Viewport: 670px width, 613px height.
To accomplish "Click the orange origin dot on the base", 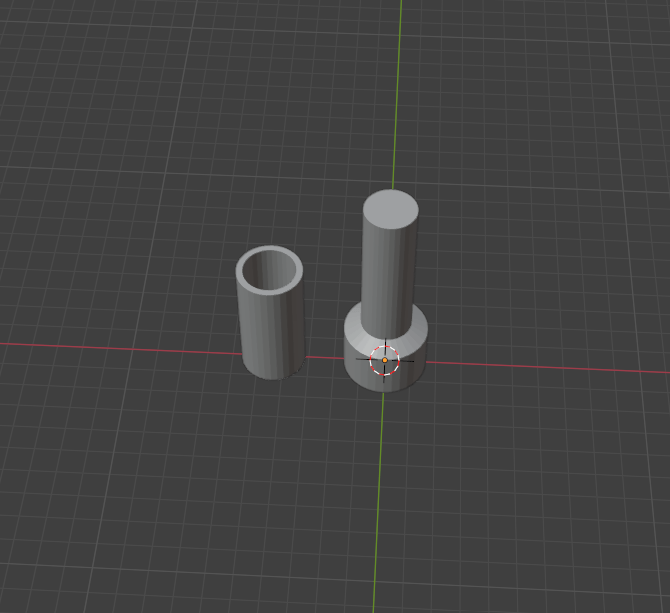I will 384,360.
